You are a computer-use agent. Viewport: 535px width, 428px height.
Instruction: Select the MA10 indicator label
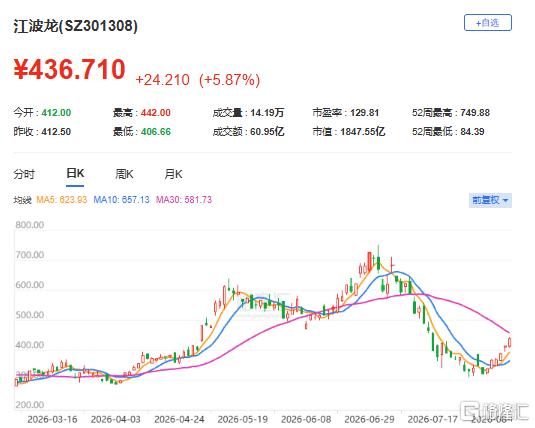pyautogui.click(x=121, y=200)
